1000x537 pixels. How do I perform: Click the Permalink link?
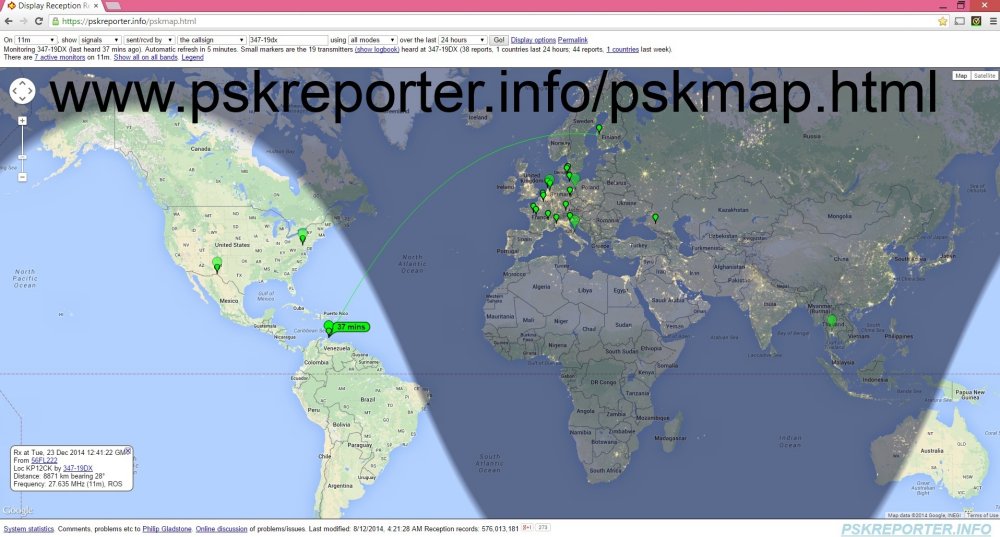(573, 40)
